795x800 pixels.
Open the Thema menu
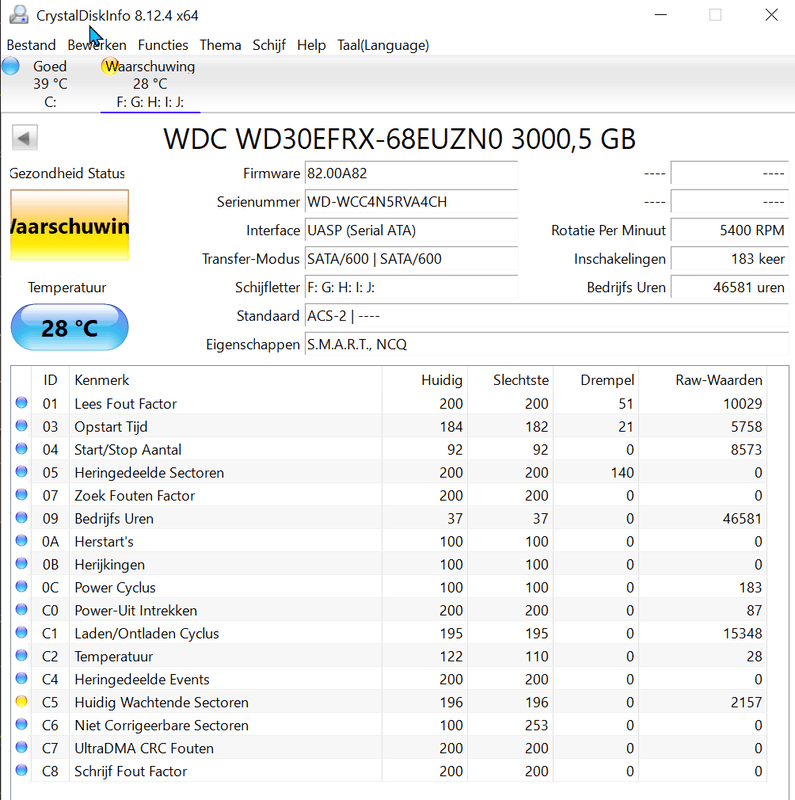coord(220,45)
